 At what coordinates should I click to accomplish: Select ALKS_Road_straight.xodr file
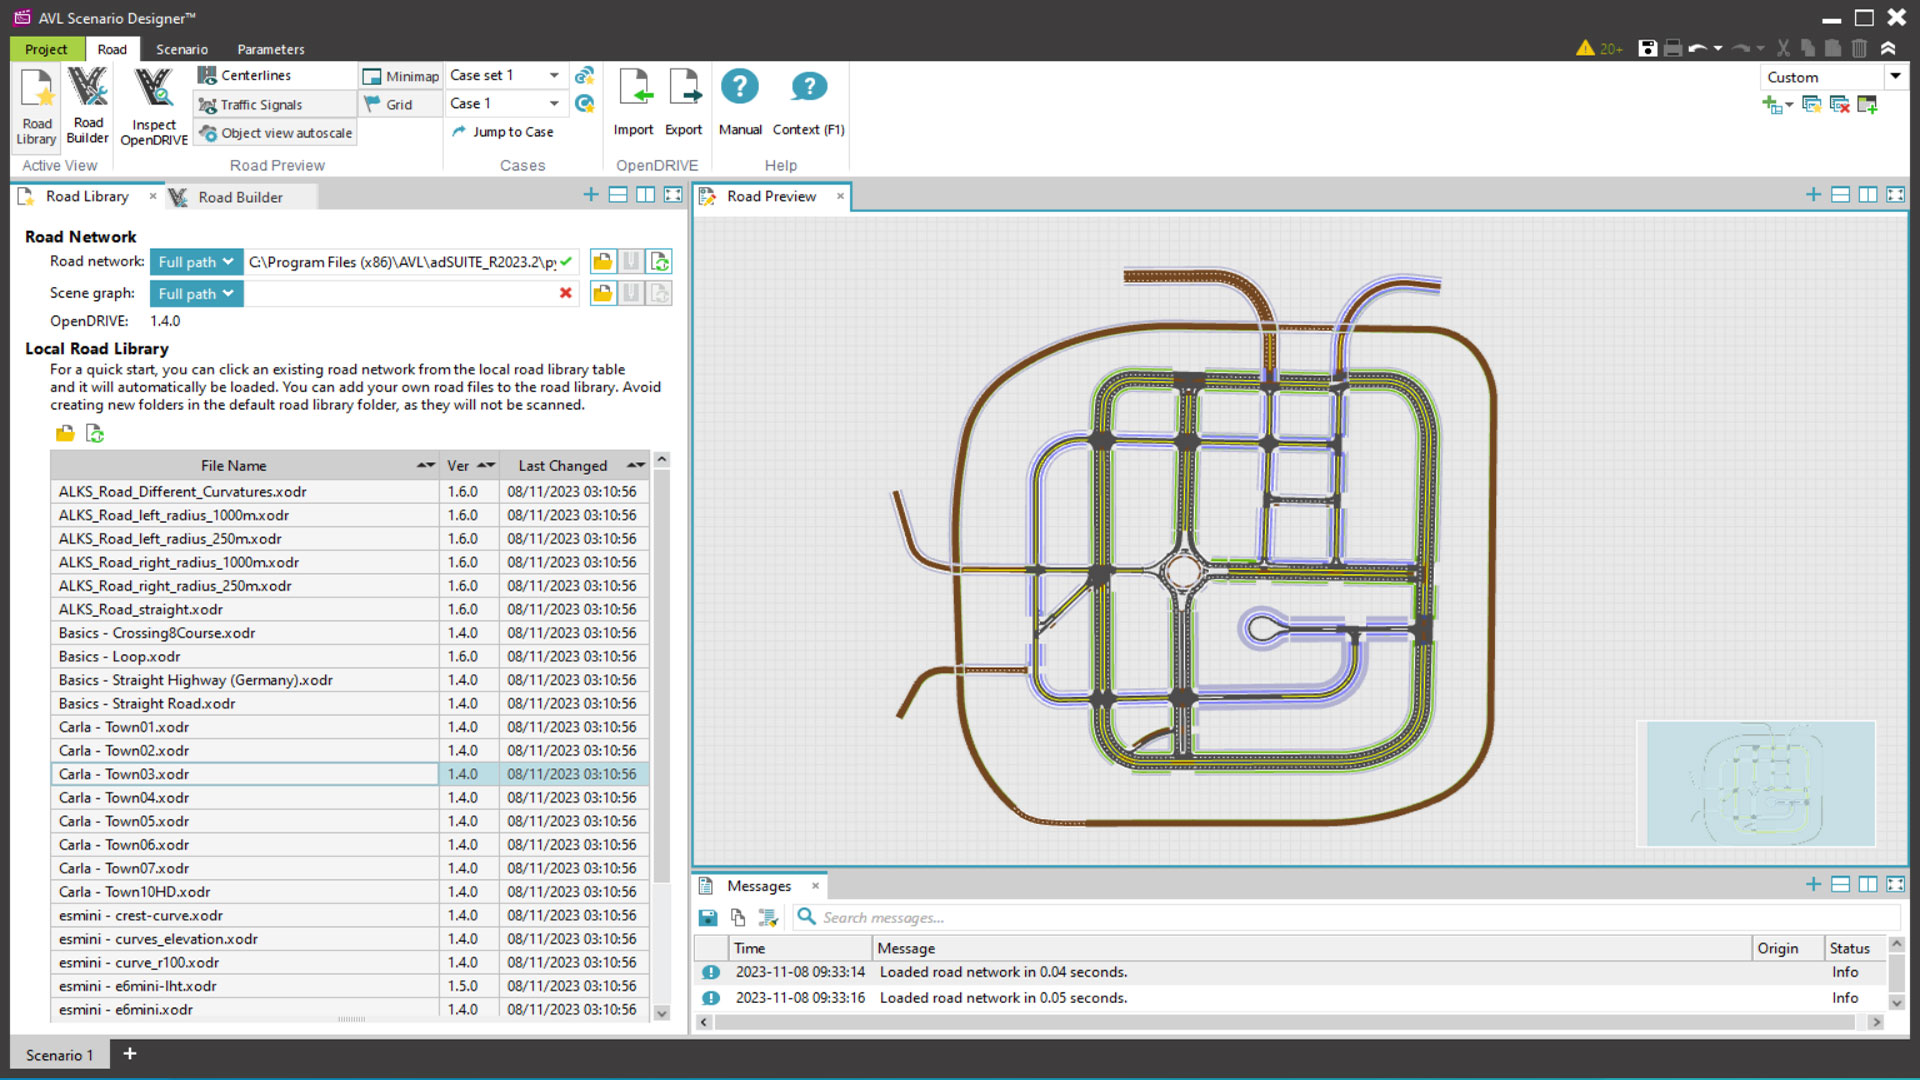[x=245, y=609]
